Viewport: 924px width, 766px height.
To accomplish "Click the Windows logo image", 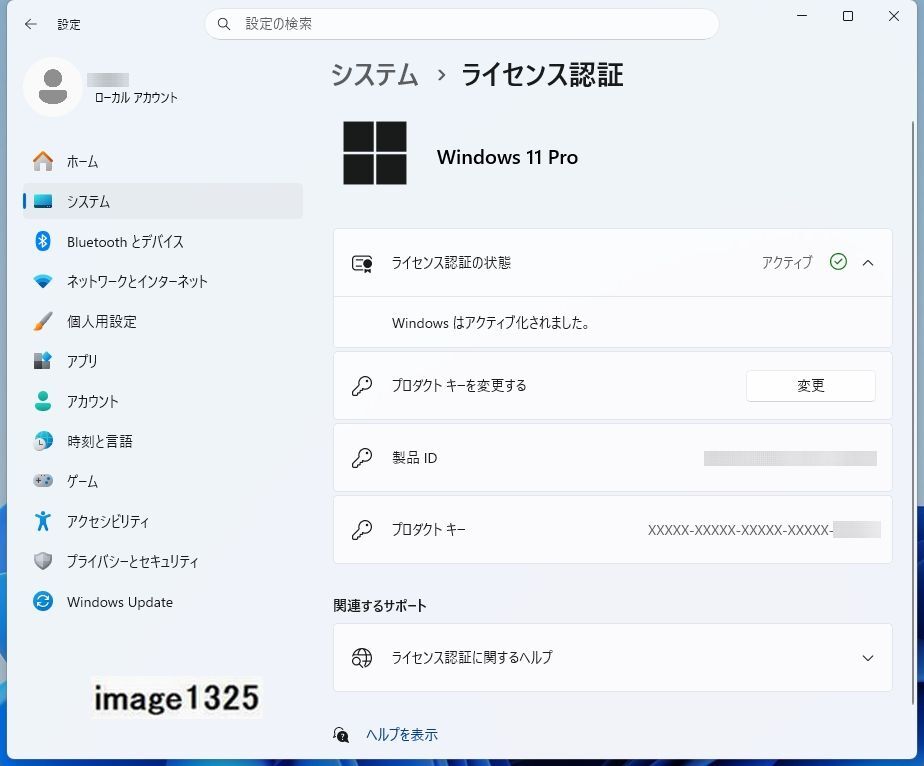I will [375, 153].
